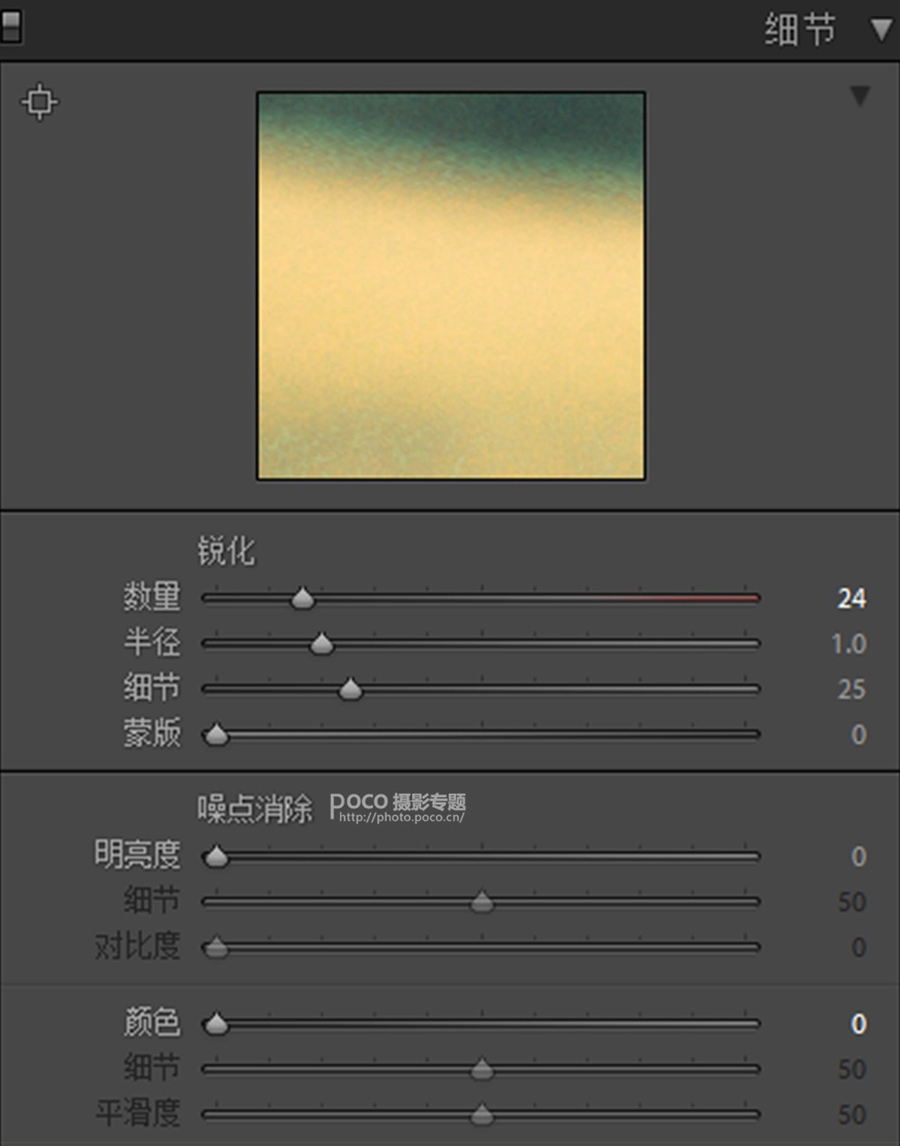The image size is (900, 1146).
Task: Click the 对比度 slider handle
Action: tap(216, 947)
